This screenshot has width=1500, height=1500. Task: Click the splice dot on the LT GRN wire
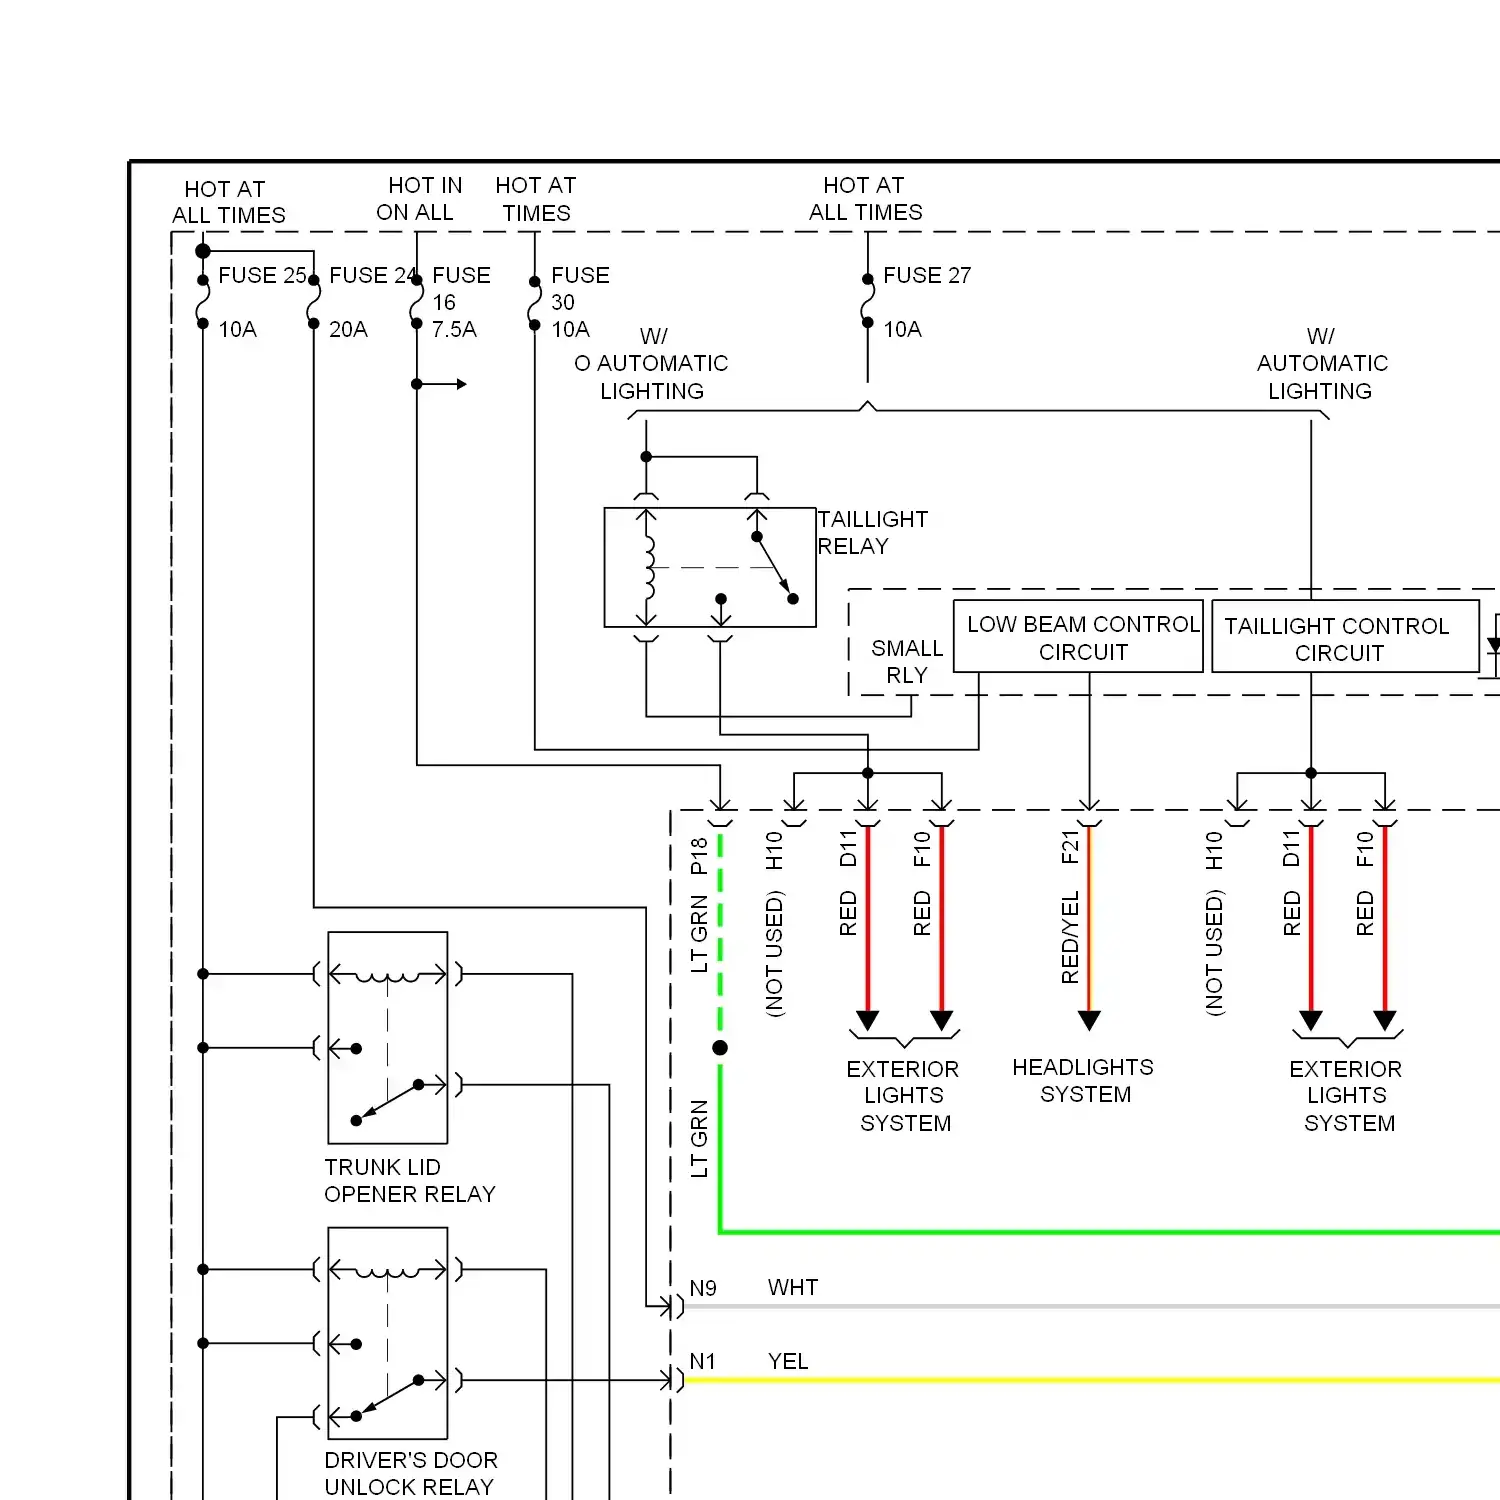click(720, 1048)
